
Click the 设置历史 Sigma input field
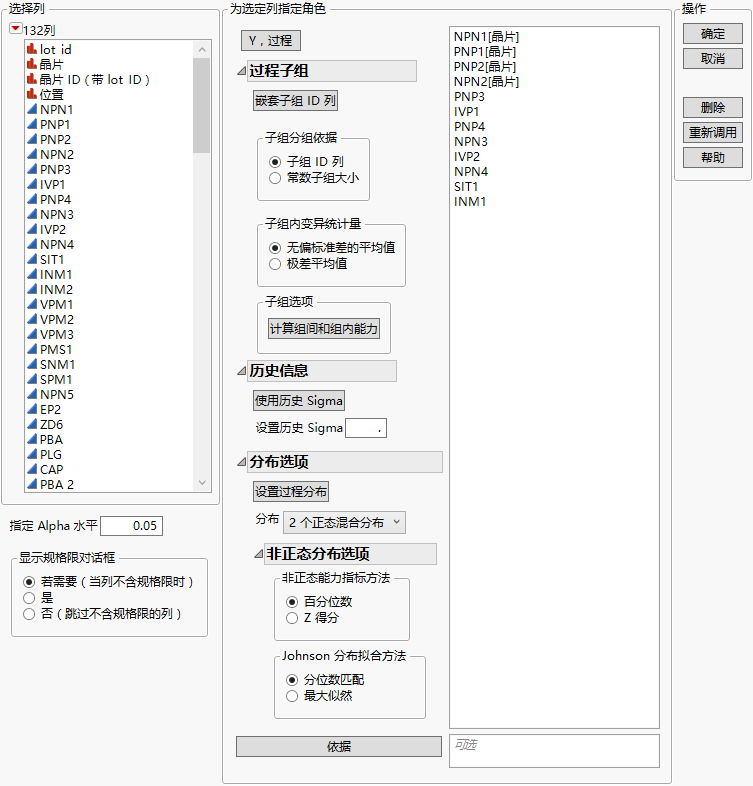(x=366, y=428)
